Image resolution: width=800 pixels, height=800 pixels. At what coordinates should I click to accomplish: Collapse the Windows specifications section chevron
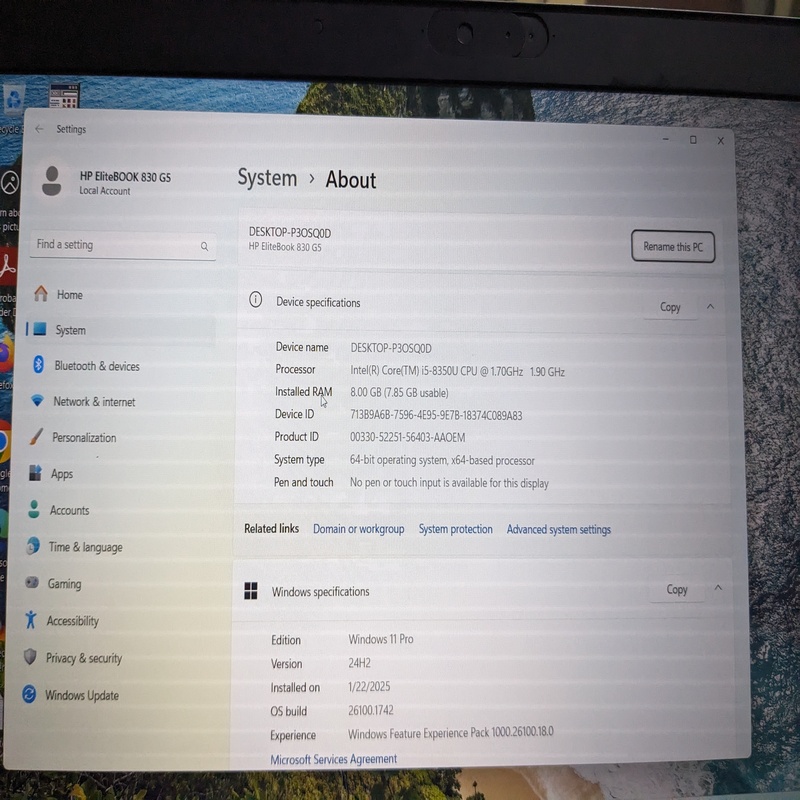click(x=718, y=588)
